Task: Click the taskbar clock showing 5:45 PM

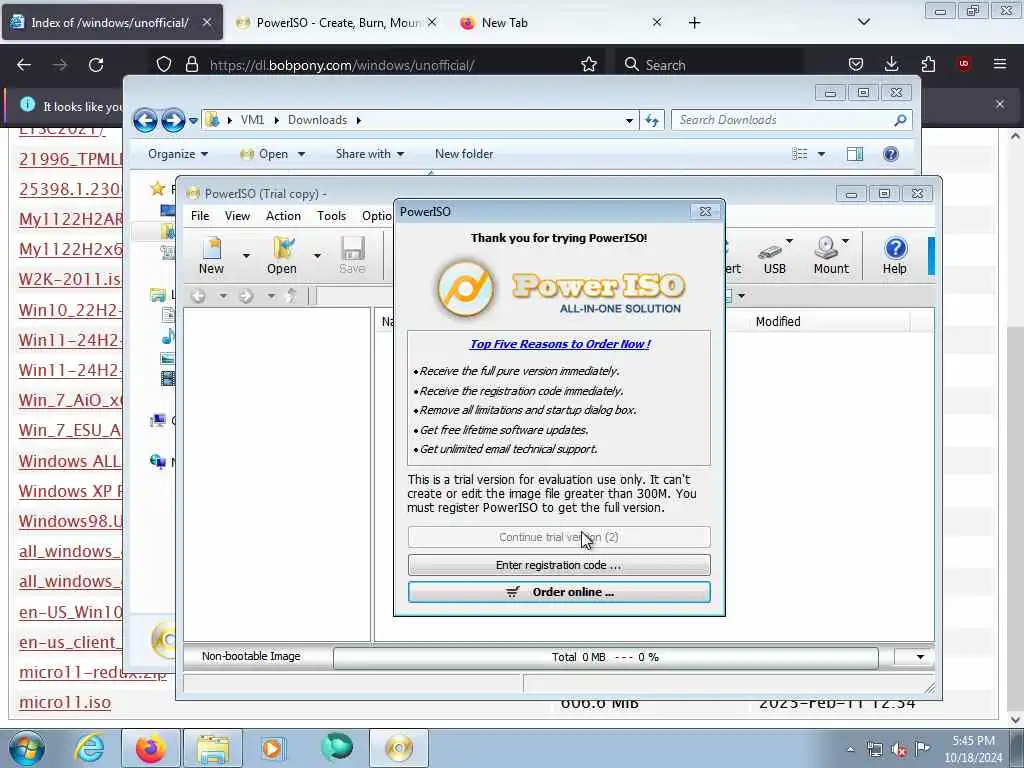Action: (x=973, y=749)
